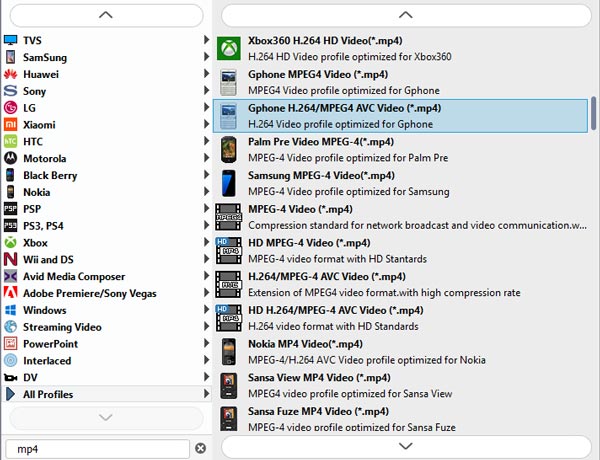Click the profile list scrollbar thumb
This screenshot has height=460, width=600.
coord(593,113)
